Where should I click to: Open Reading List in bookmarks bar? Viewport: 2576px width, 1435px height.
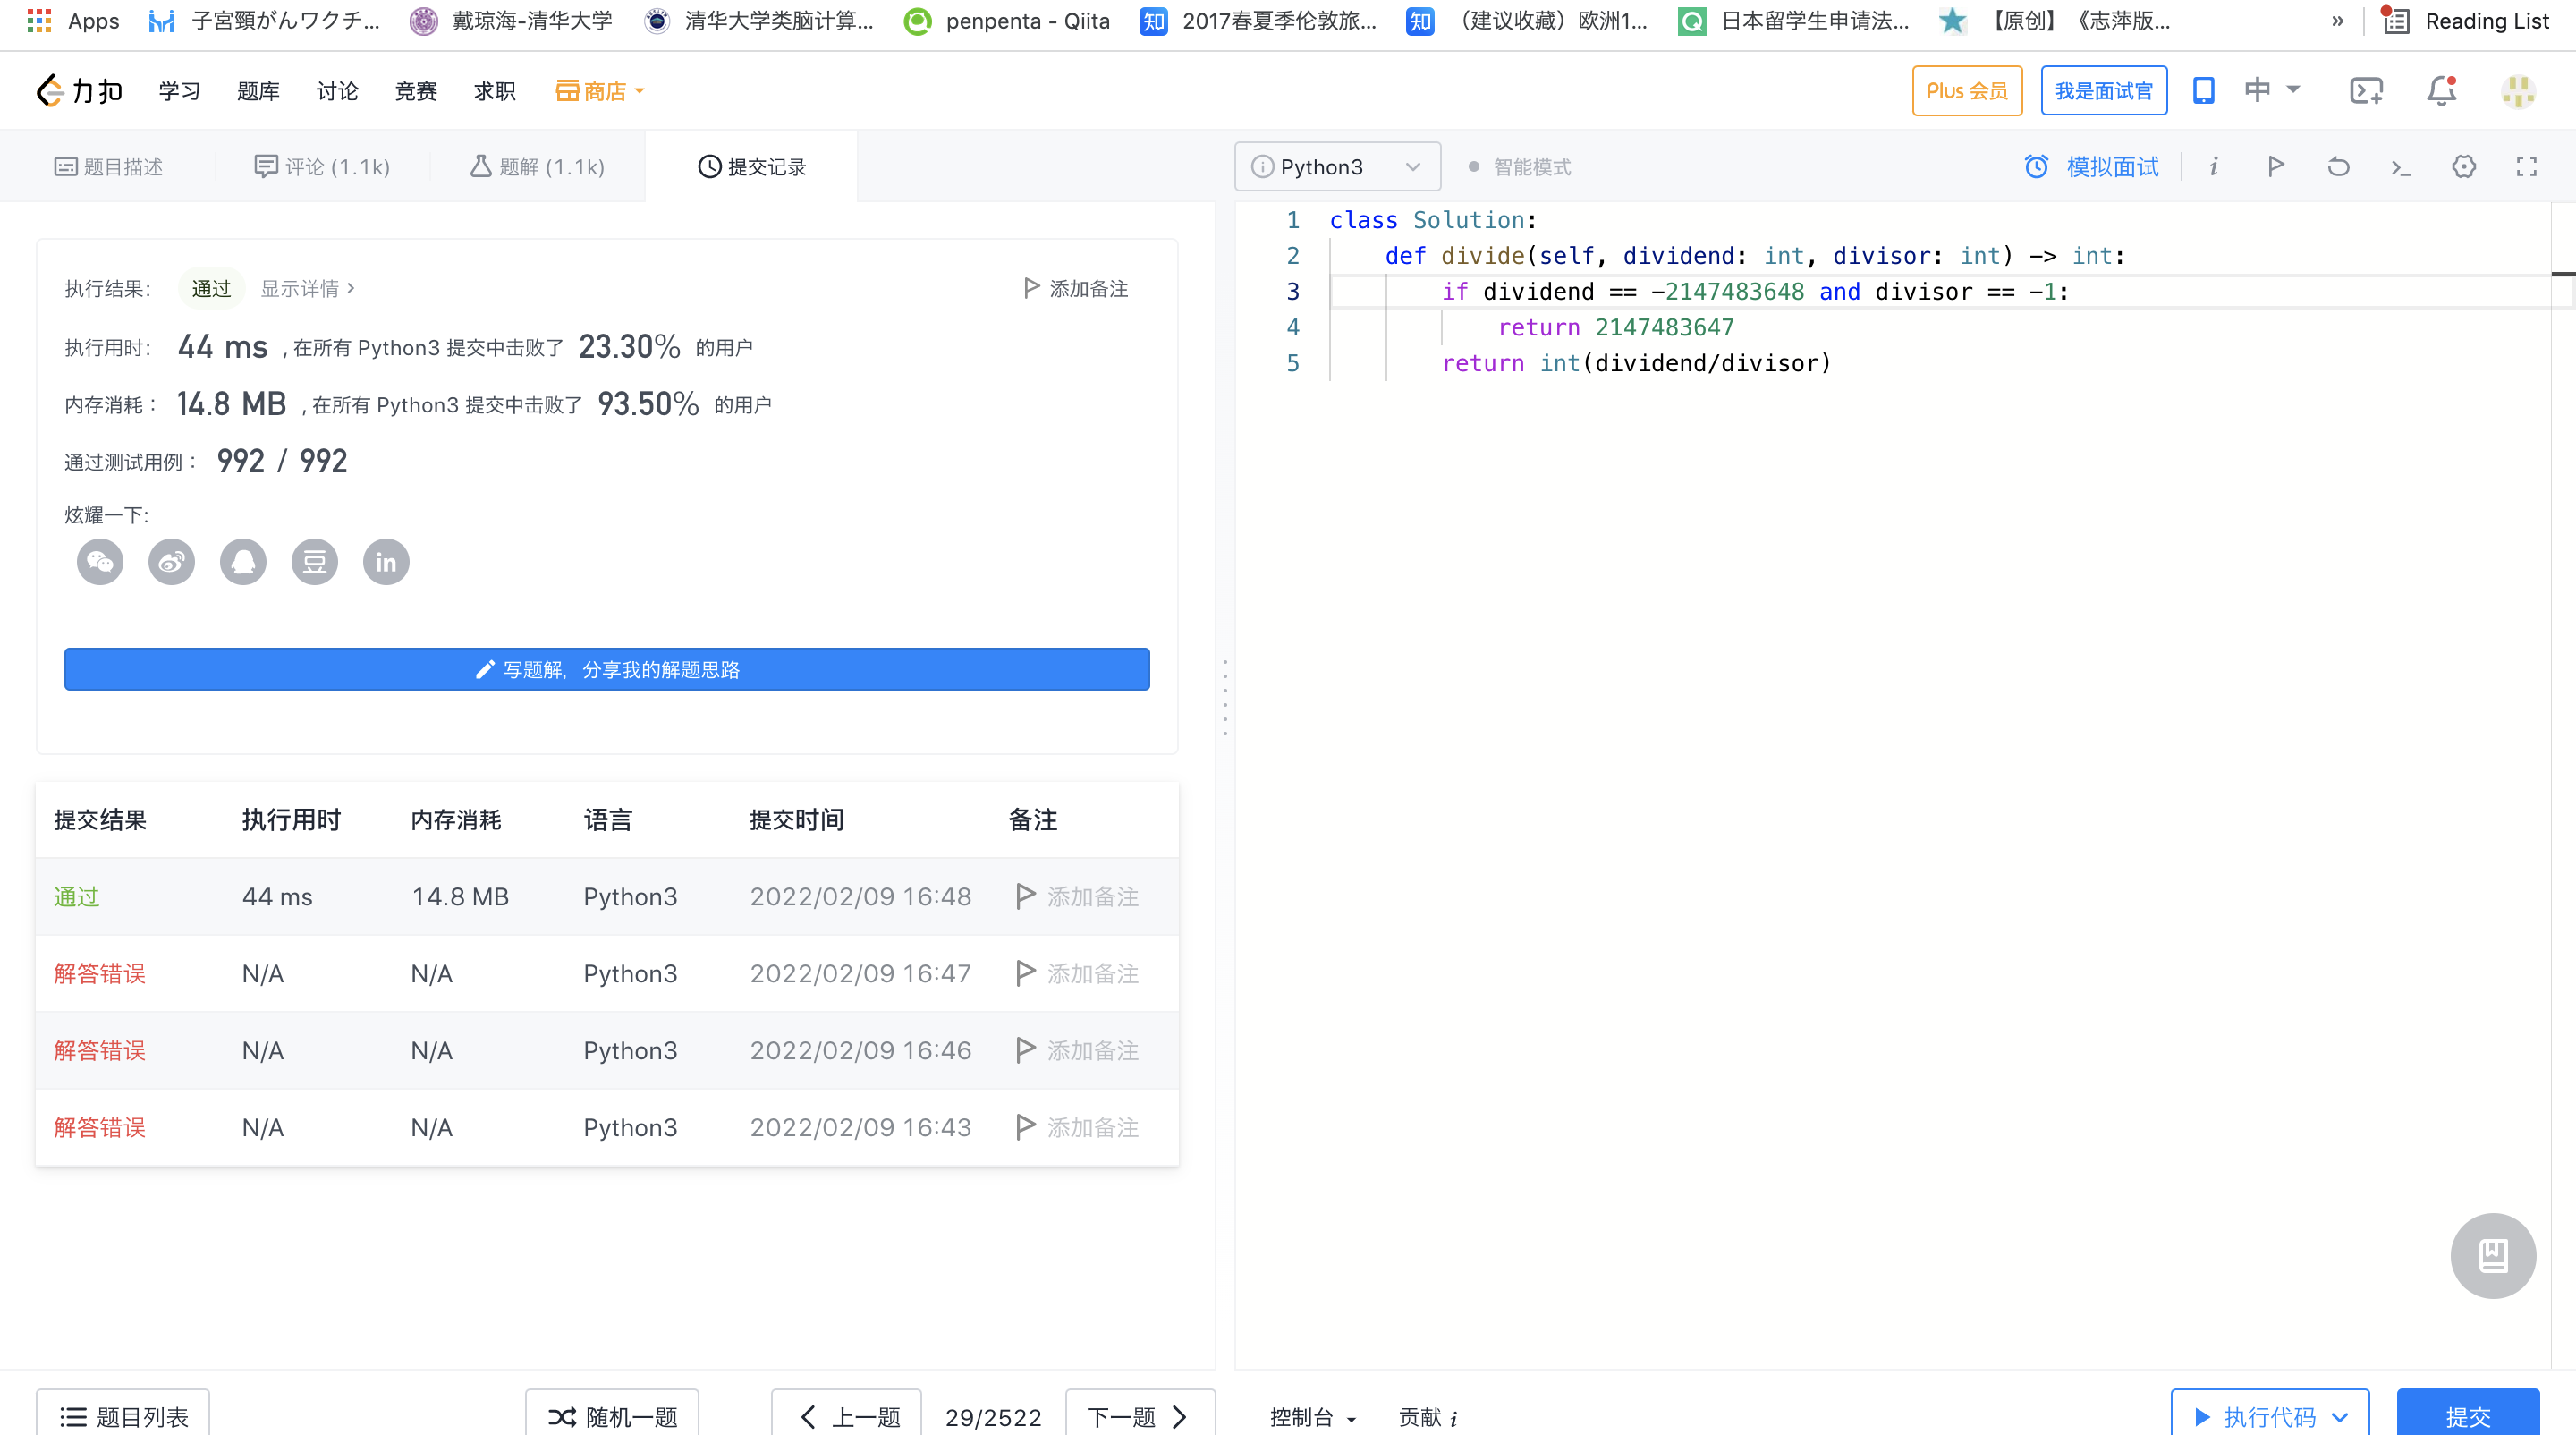[2465, 21]
